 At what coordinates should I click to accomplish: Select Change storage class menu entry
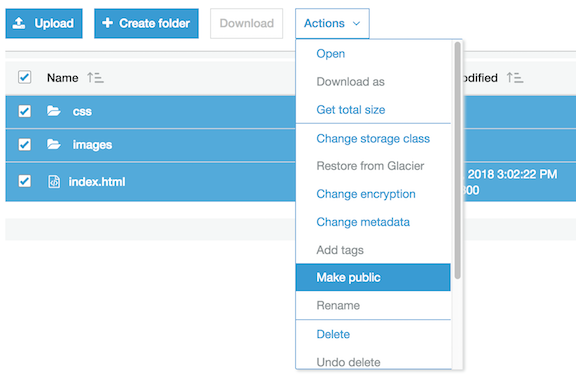coord(373,139)
